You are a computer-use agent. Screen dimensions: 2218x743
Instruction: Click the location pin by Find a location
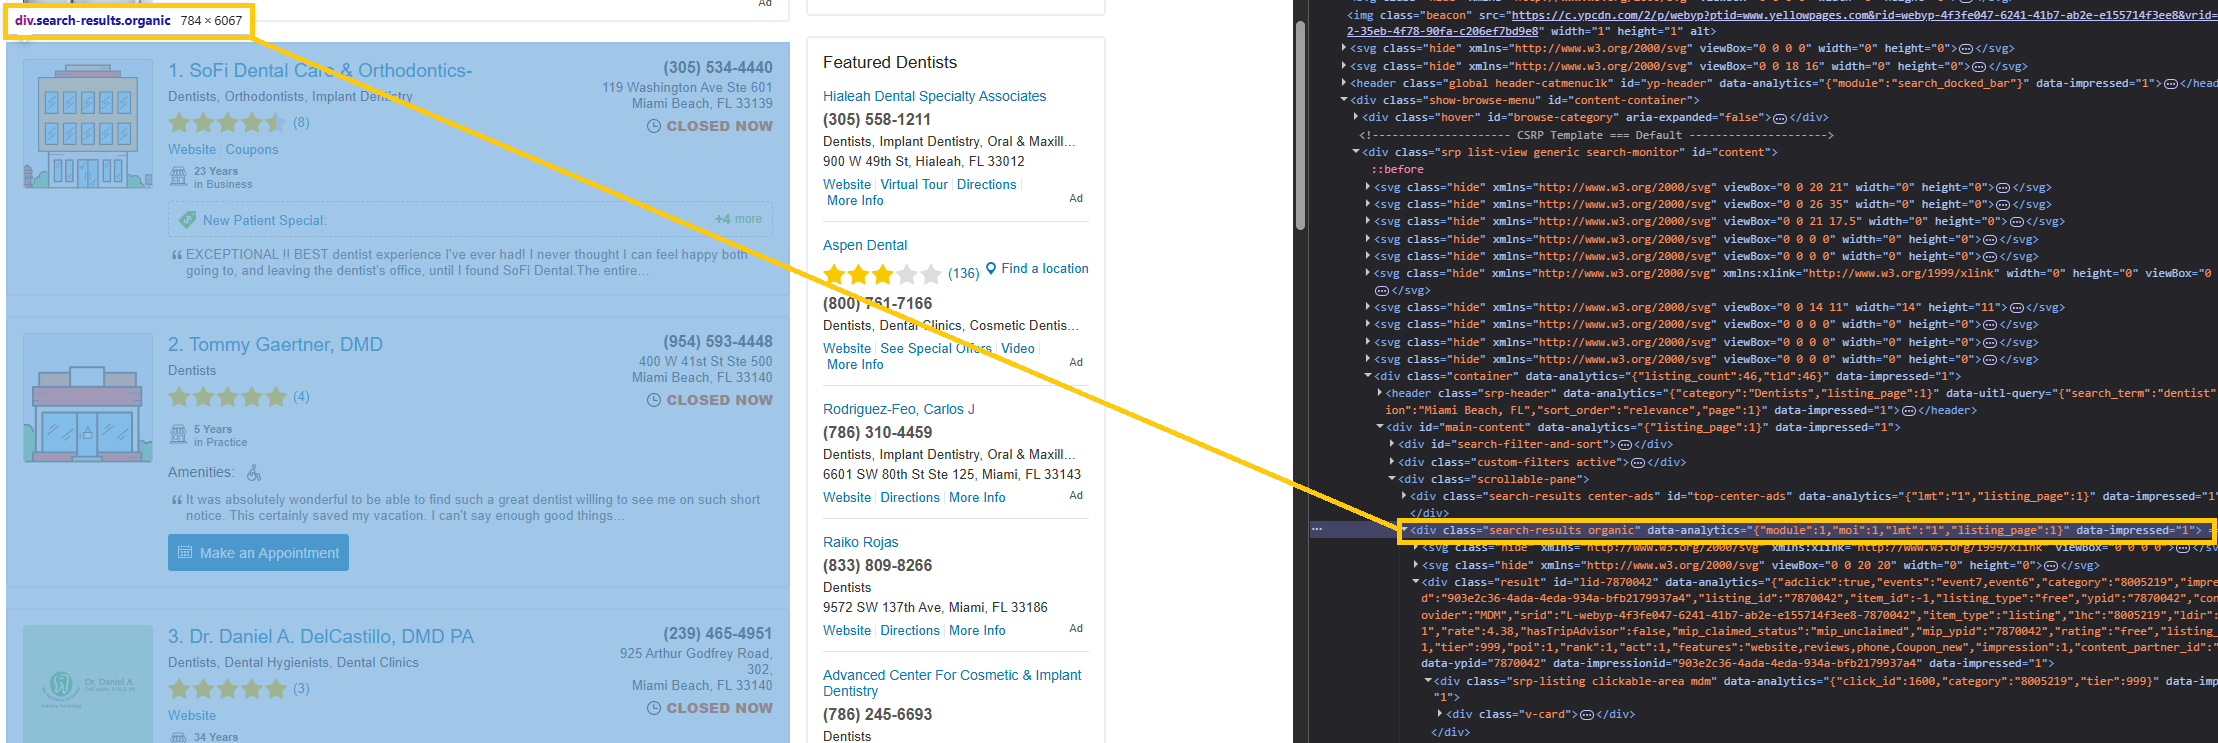(x=991, y=268)
